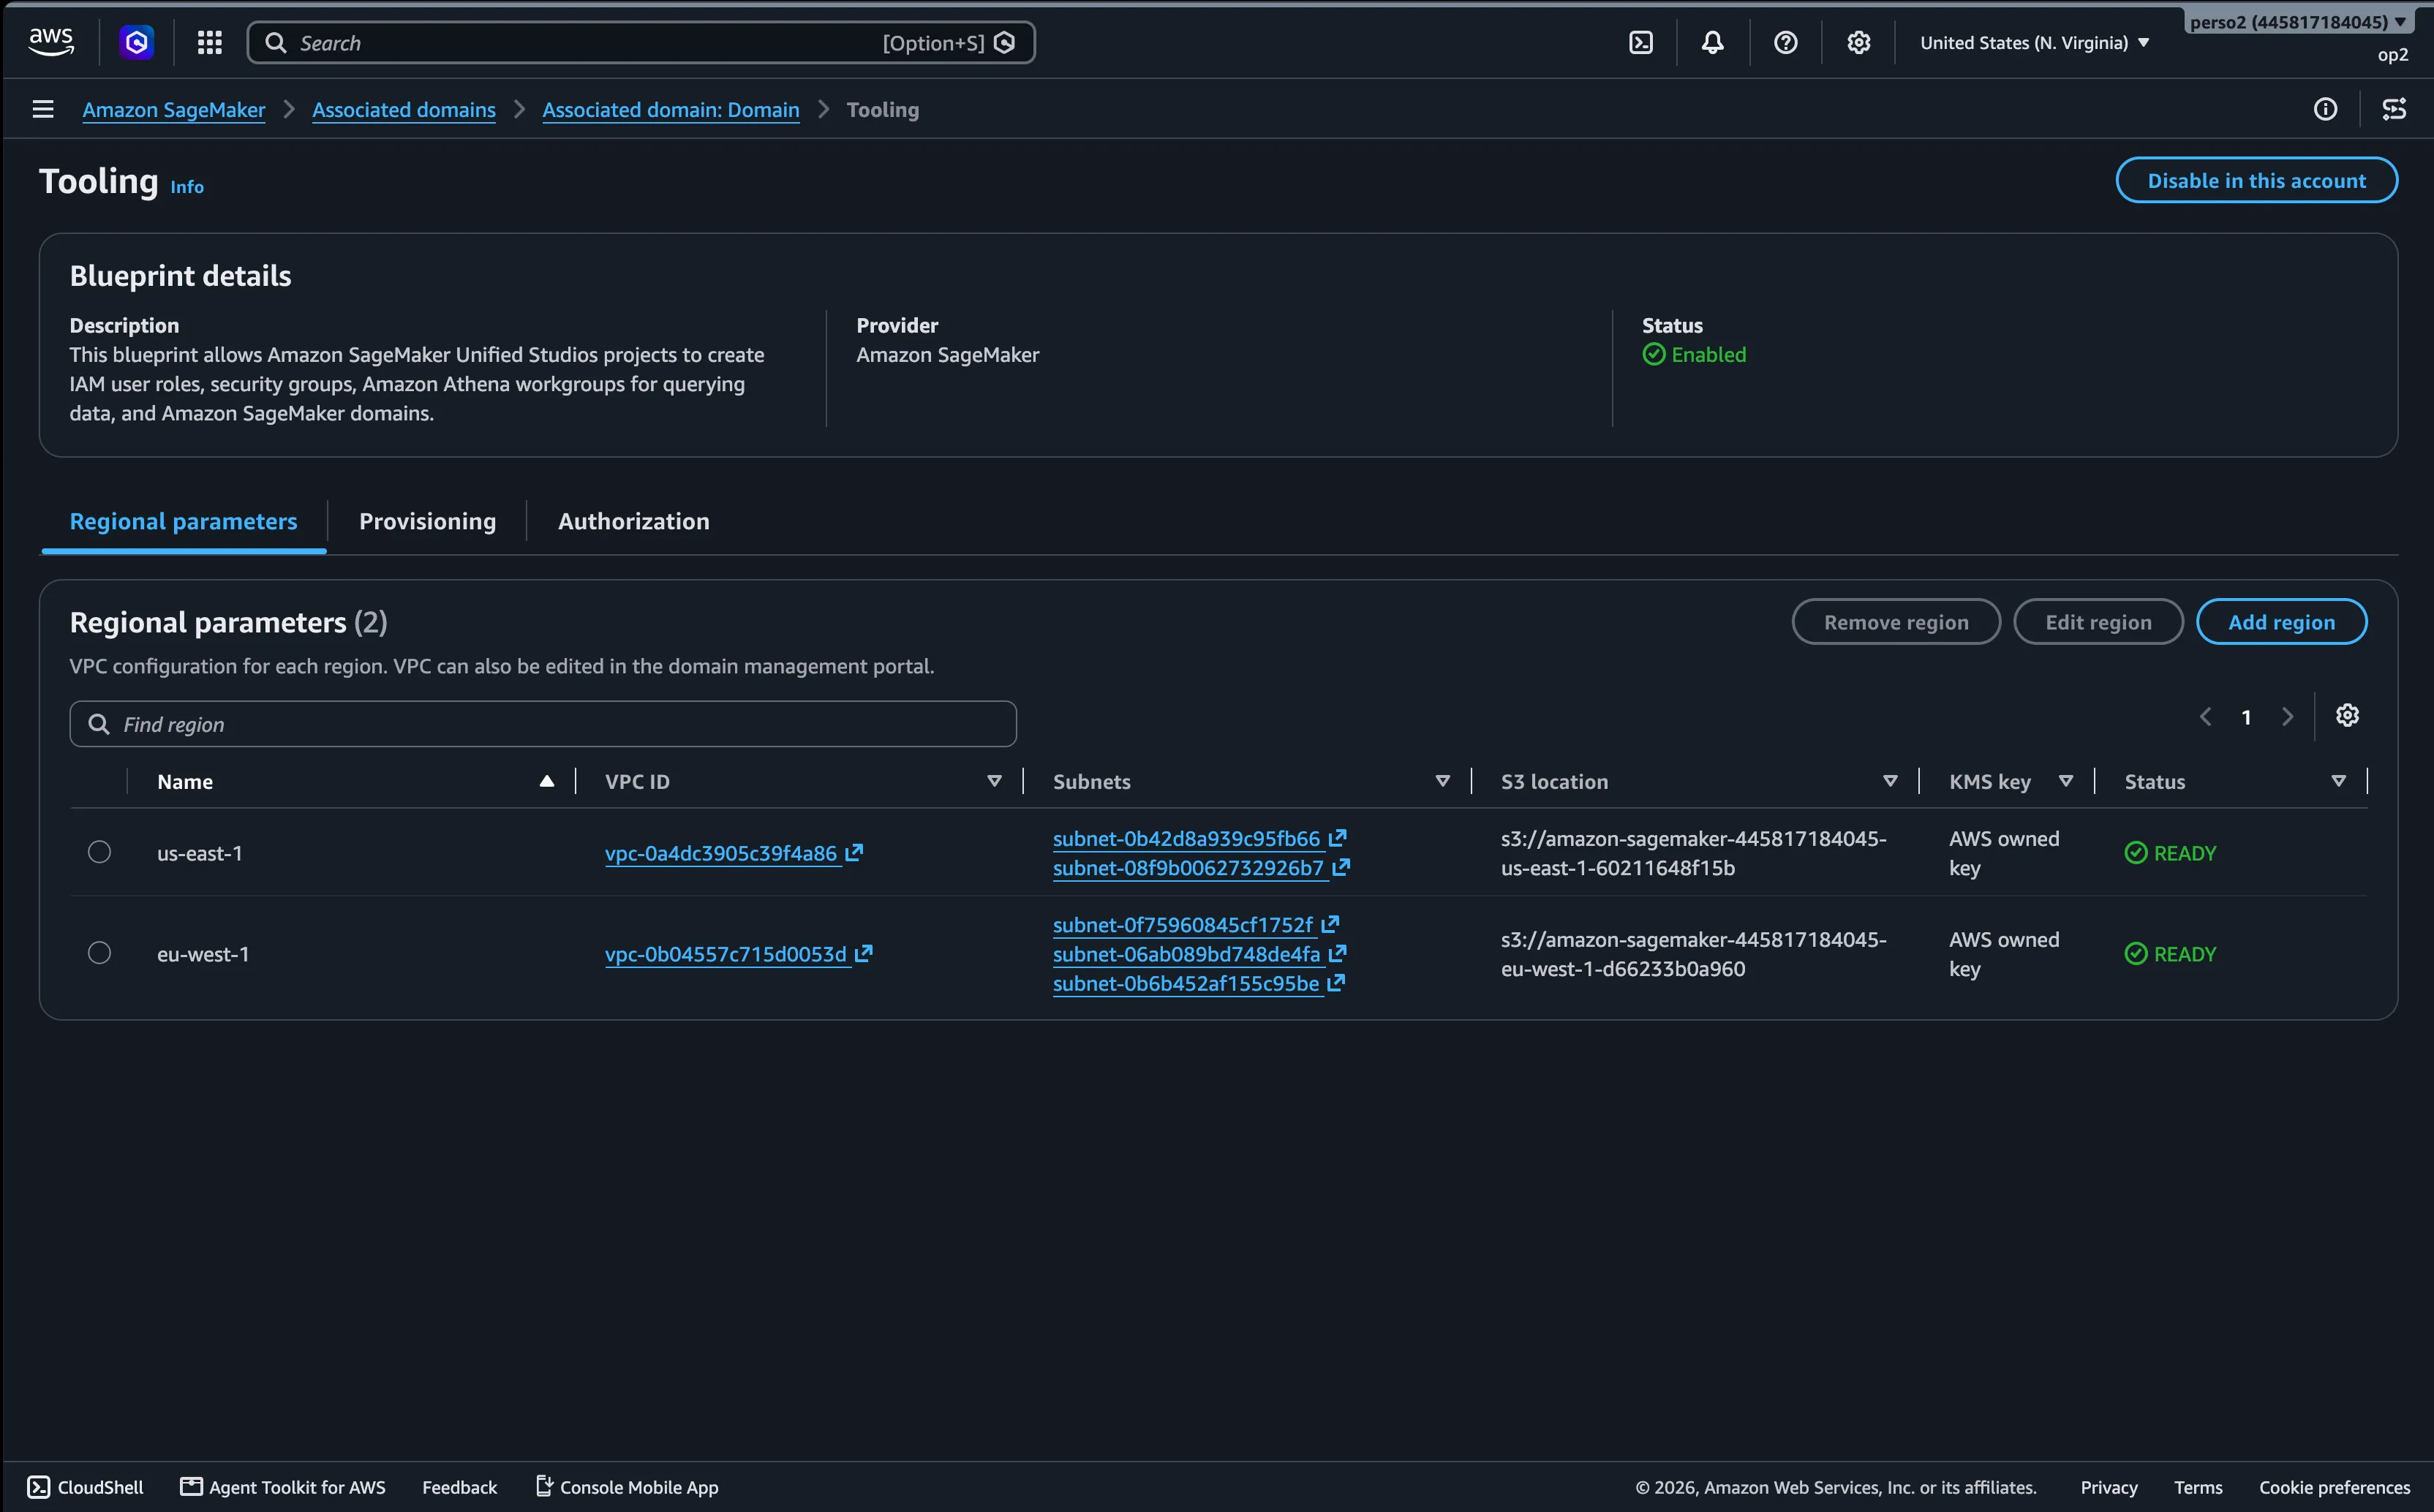Open the services grid menu
Screen dimensions: 2434x1512
pos(209,42)
